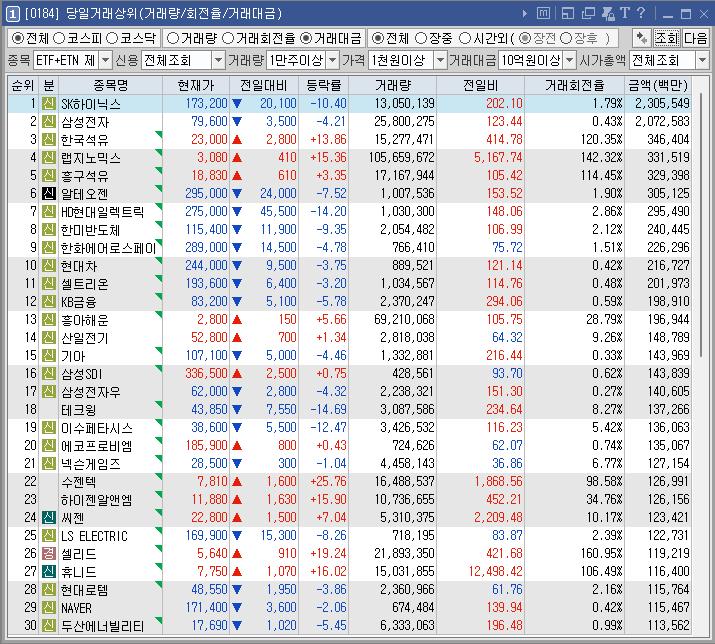
Task: Click the duplicate window icon in title bar
Action: point(588,14)
